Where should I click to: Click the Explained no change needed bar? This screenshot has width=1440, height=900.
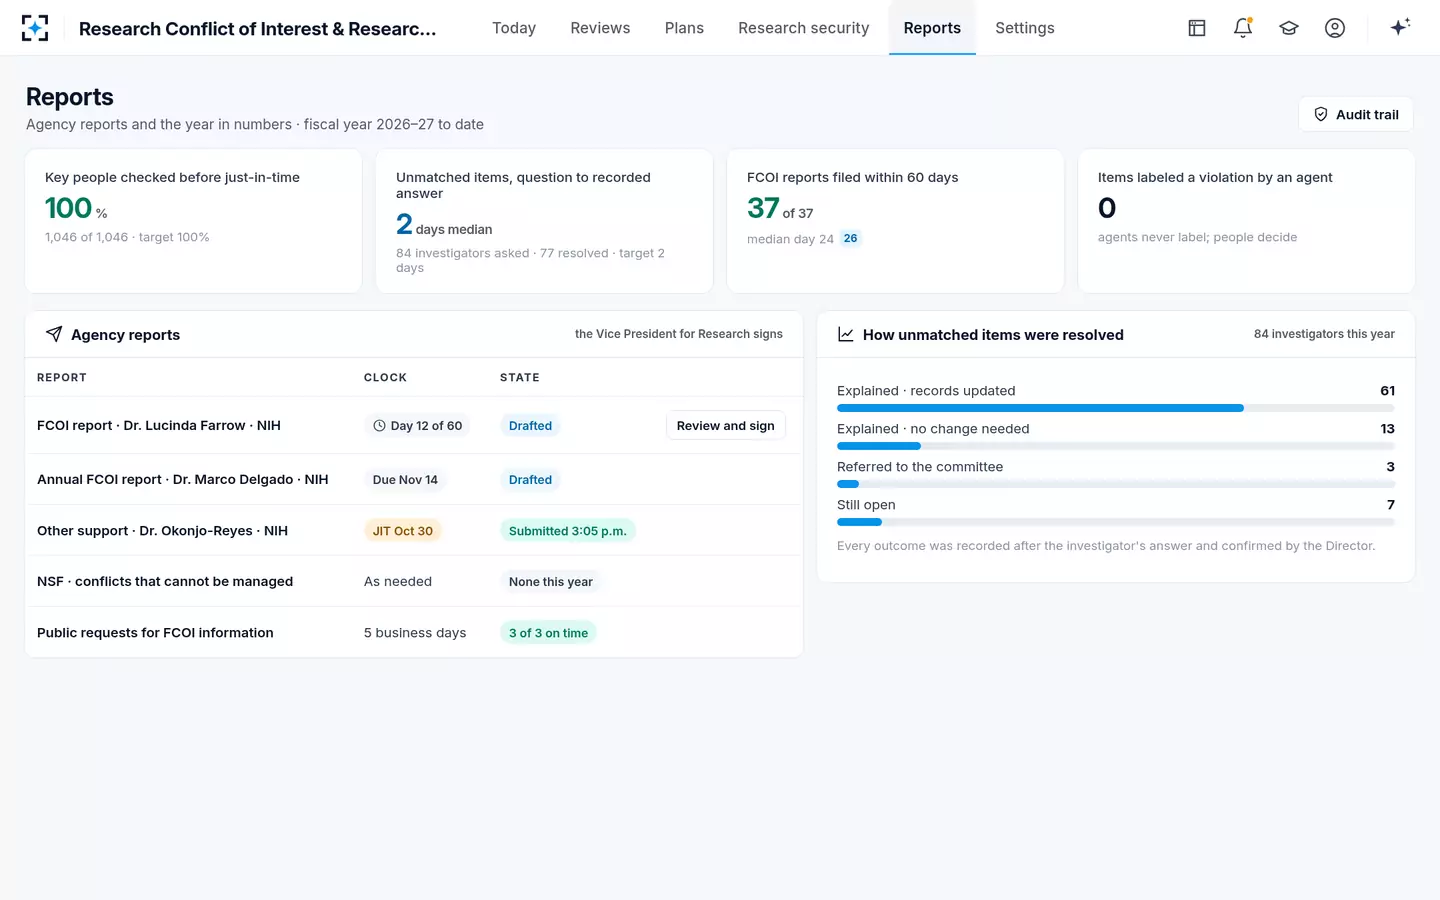click(x=1116, y=446)
